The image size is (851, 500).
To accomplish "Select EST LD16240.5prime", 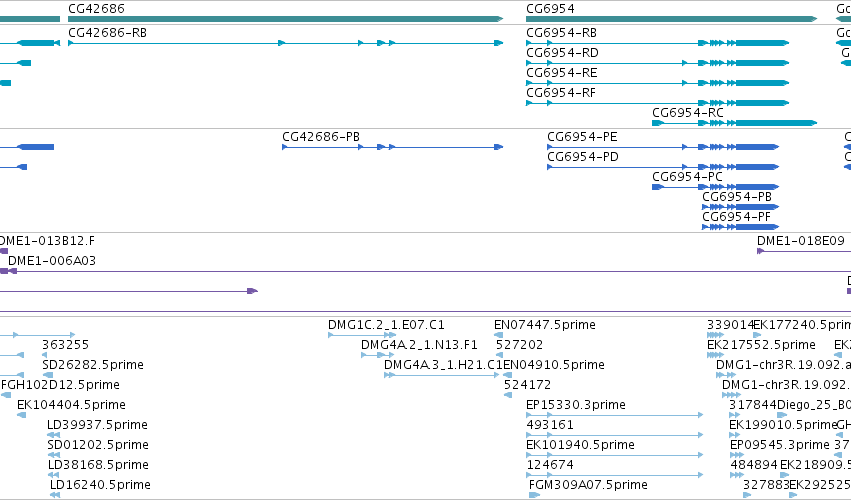I will (x=100, y=485).
